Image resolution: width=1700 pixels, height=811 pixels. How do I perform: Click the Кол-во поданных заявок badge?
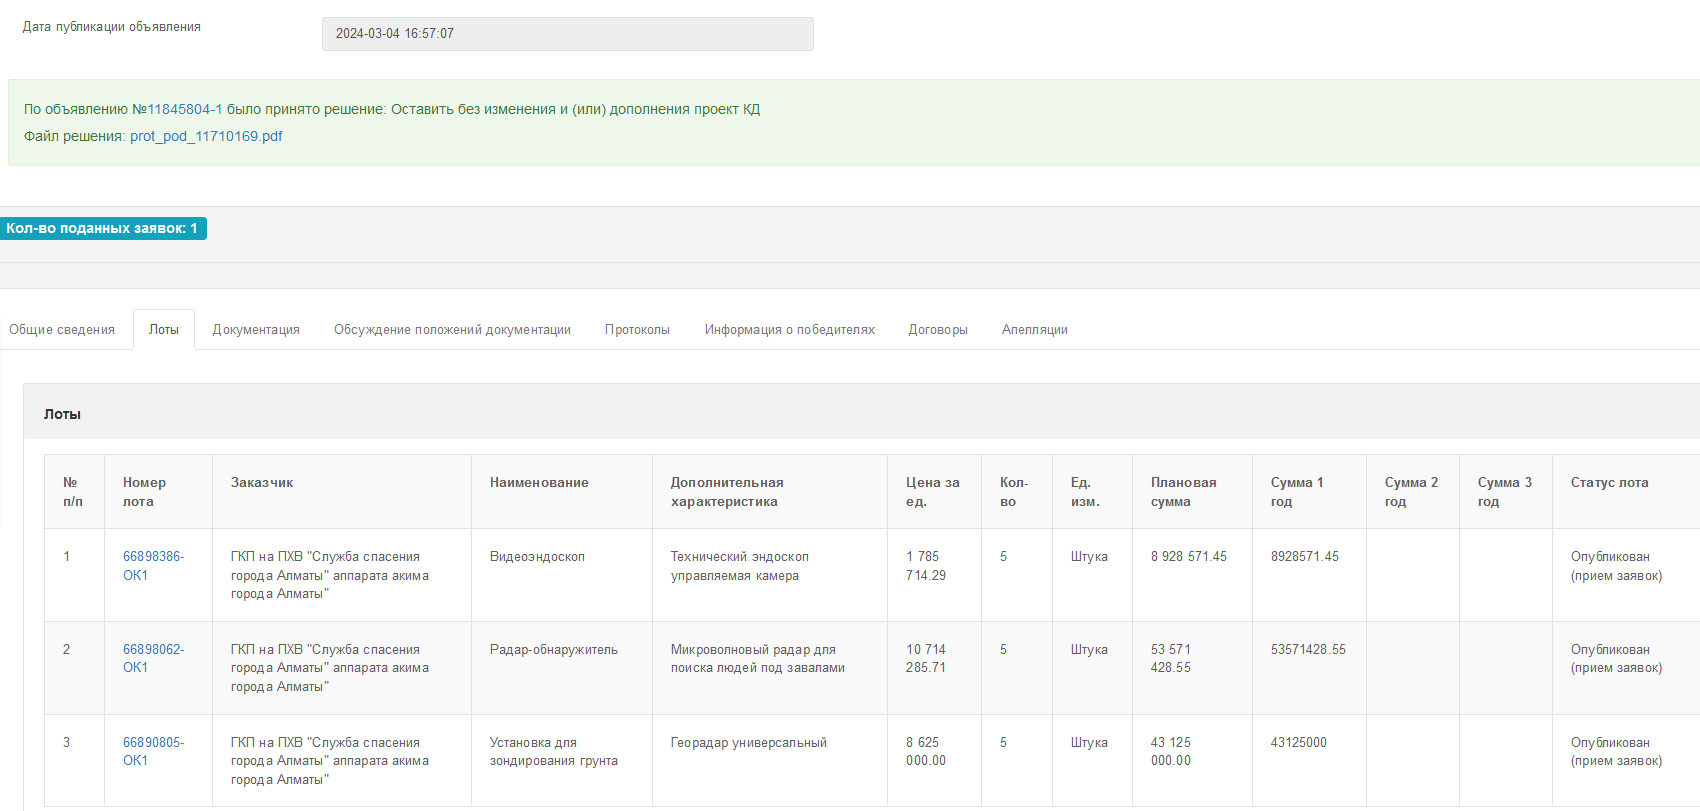103,229
